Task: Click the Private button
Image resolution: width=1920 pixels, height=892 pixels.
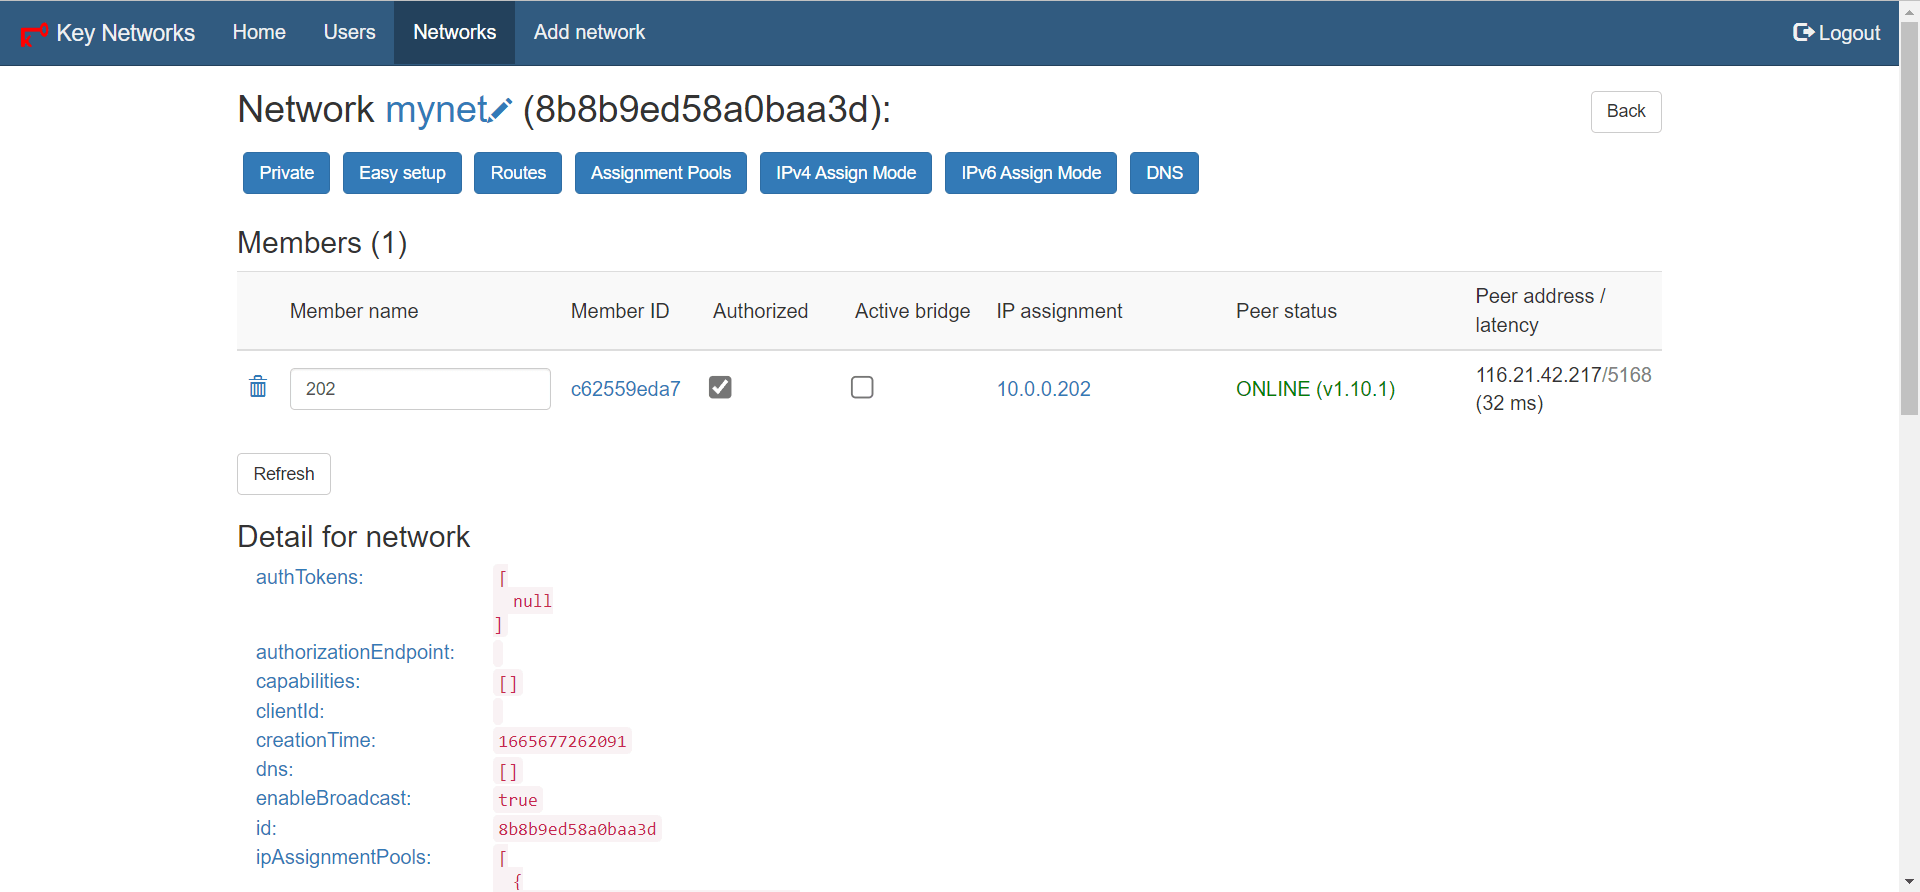Action: tap(287, 173)
